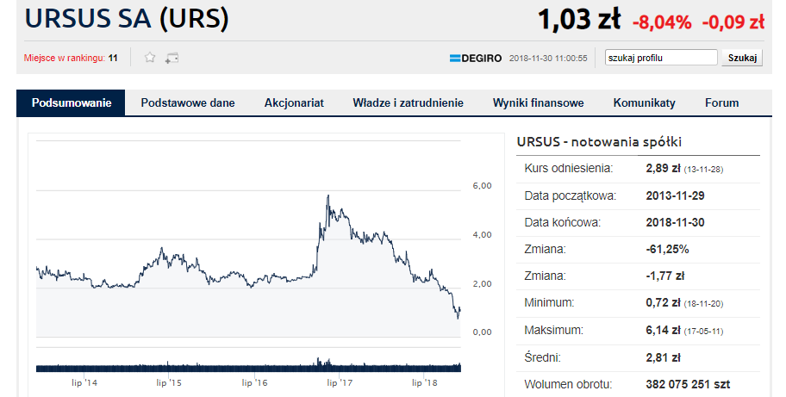Select the Podsumowanie tab
Viewport: 786px width, 397px height.
[71, 103]
